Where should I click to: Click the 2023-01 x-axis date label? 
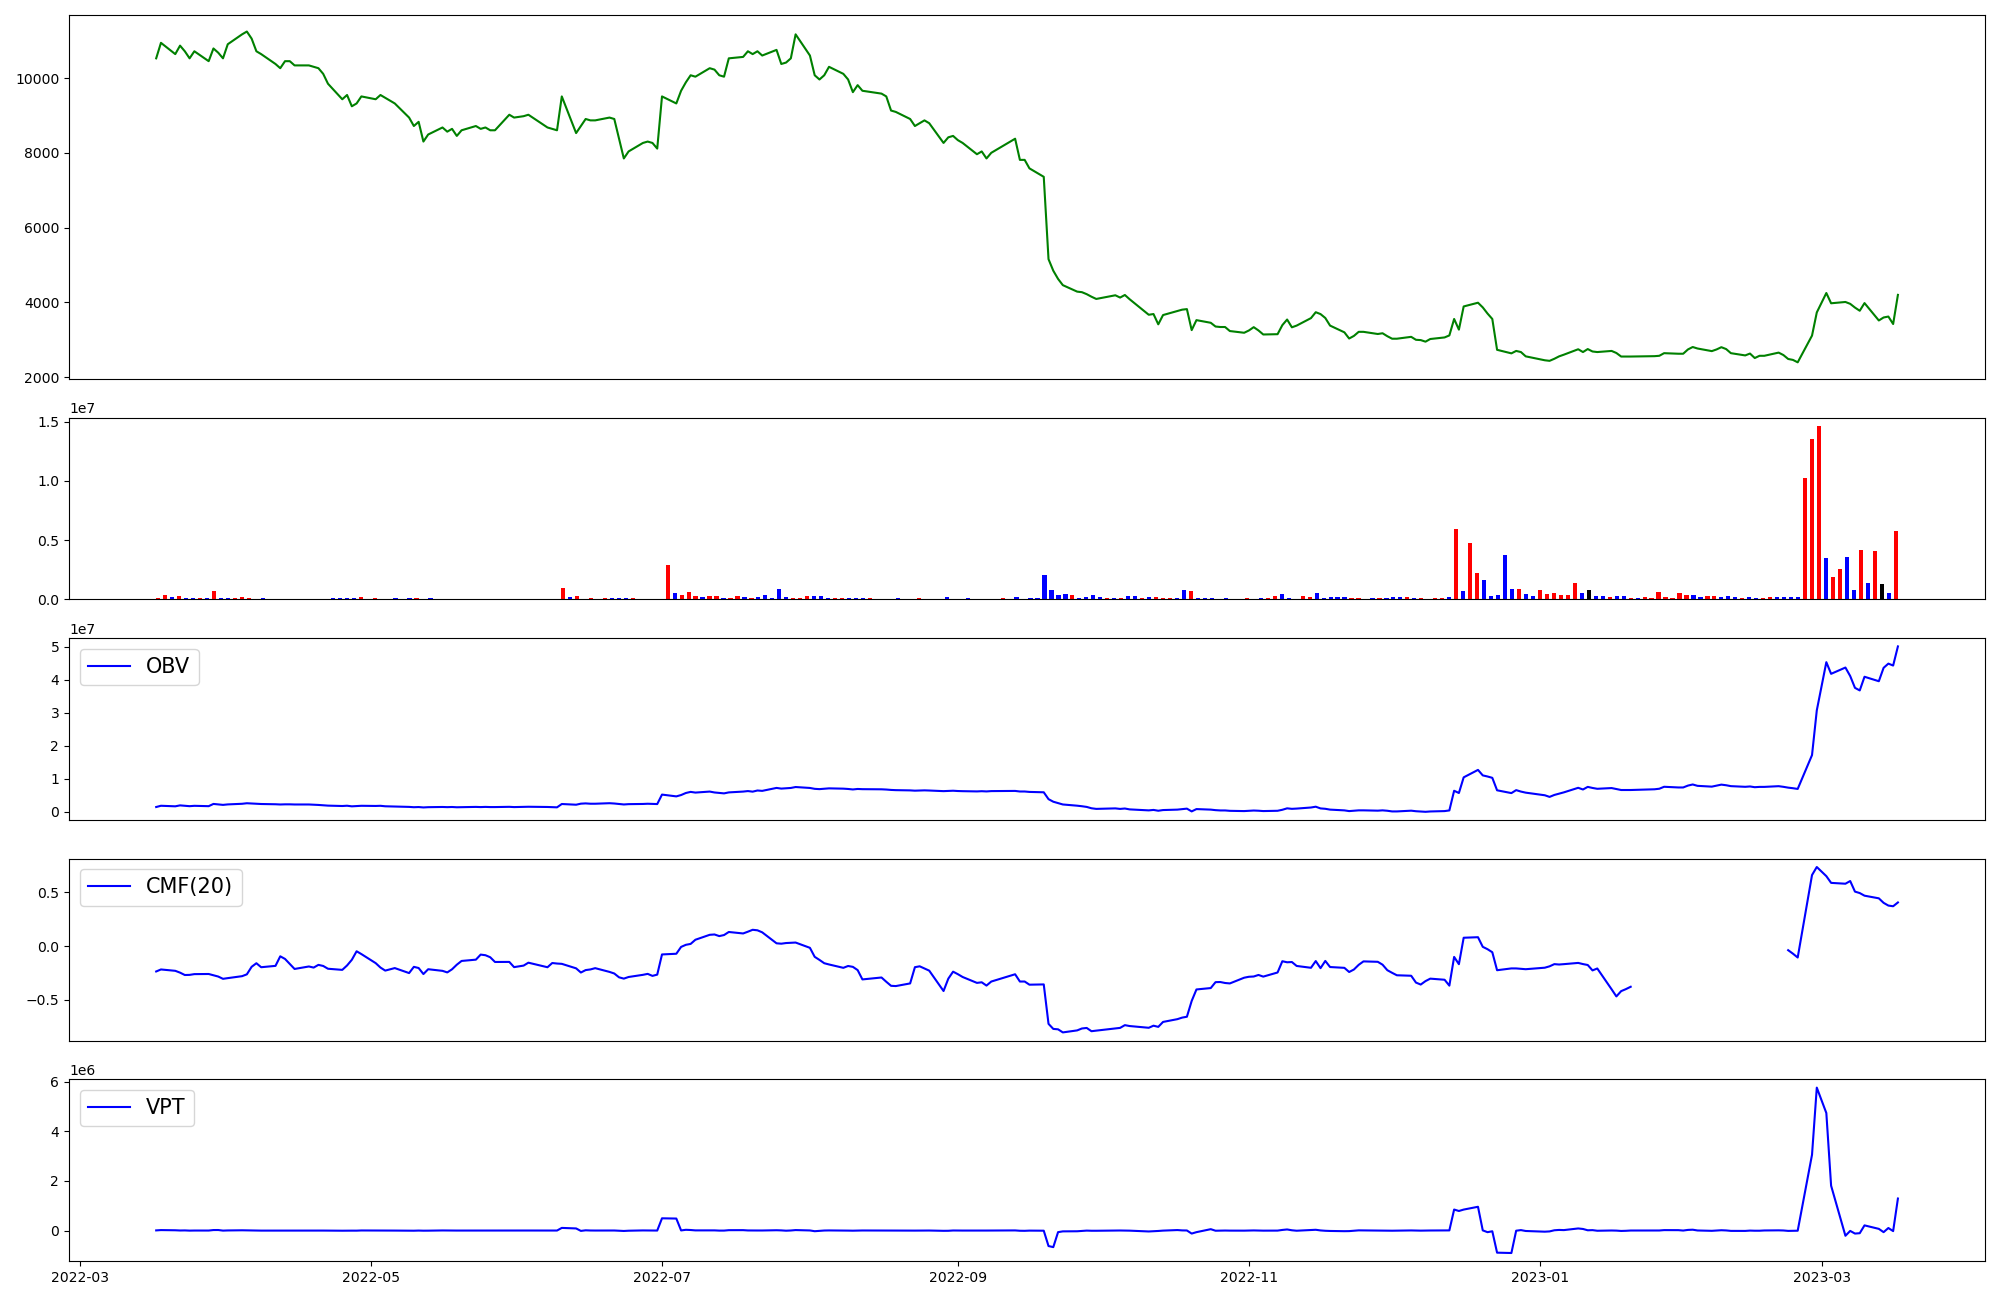[1540, 1277]
